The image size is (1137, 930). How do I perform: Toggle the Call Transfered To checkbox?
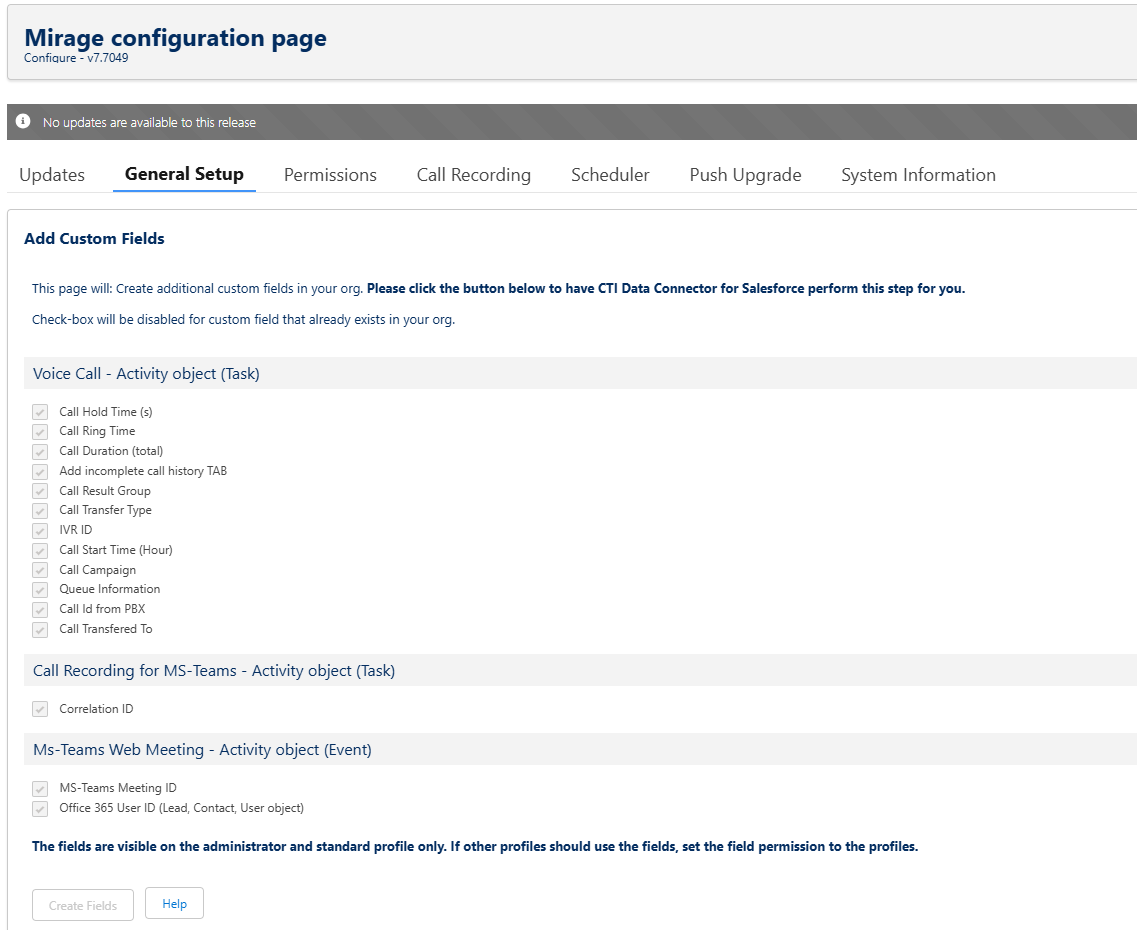click(x=40, y=629)
